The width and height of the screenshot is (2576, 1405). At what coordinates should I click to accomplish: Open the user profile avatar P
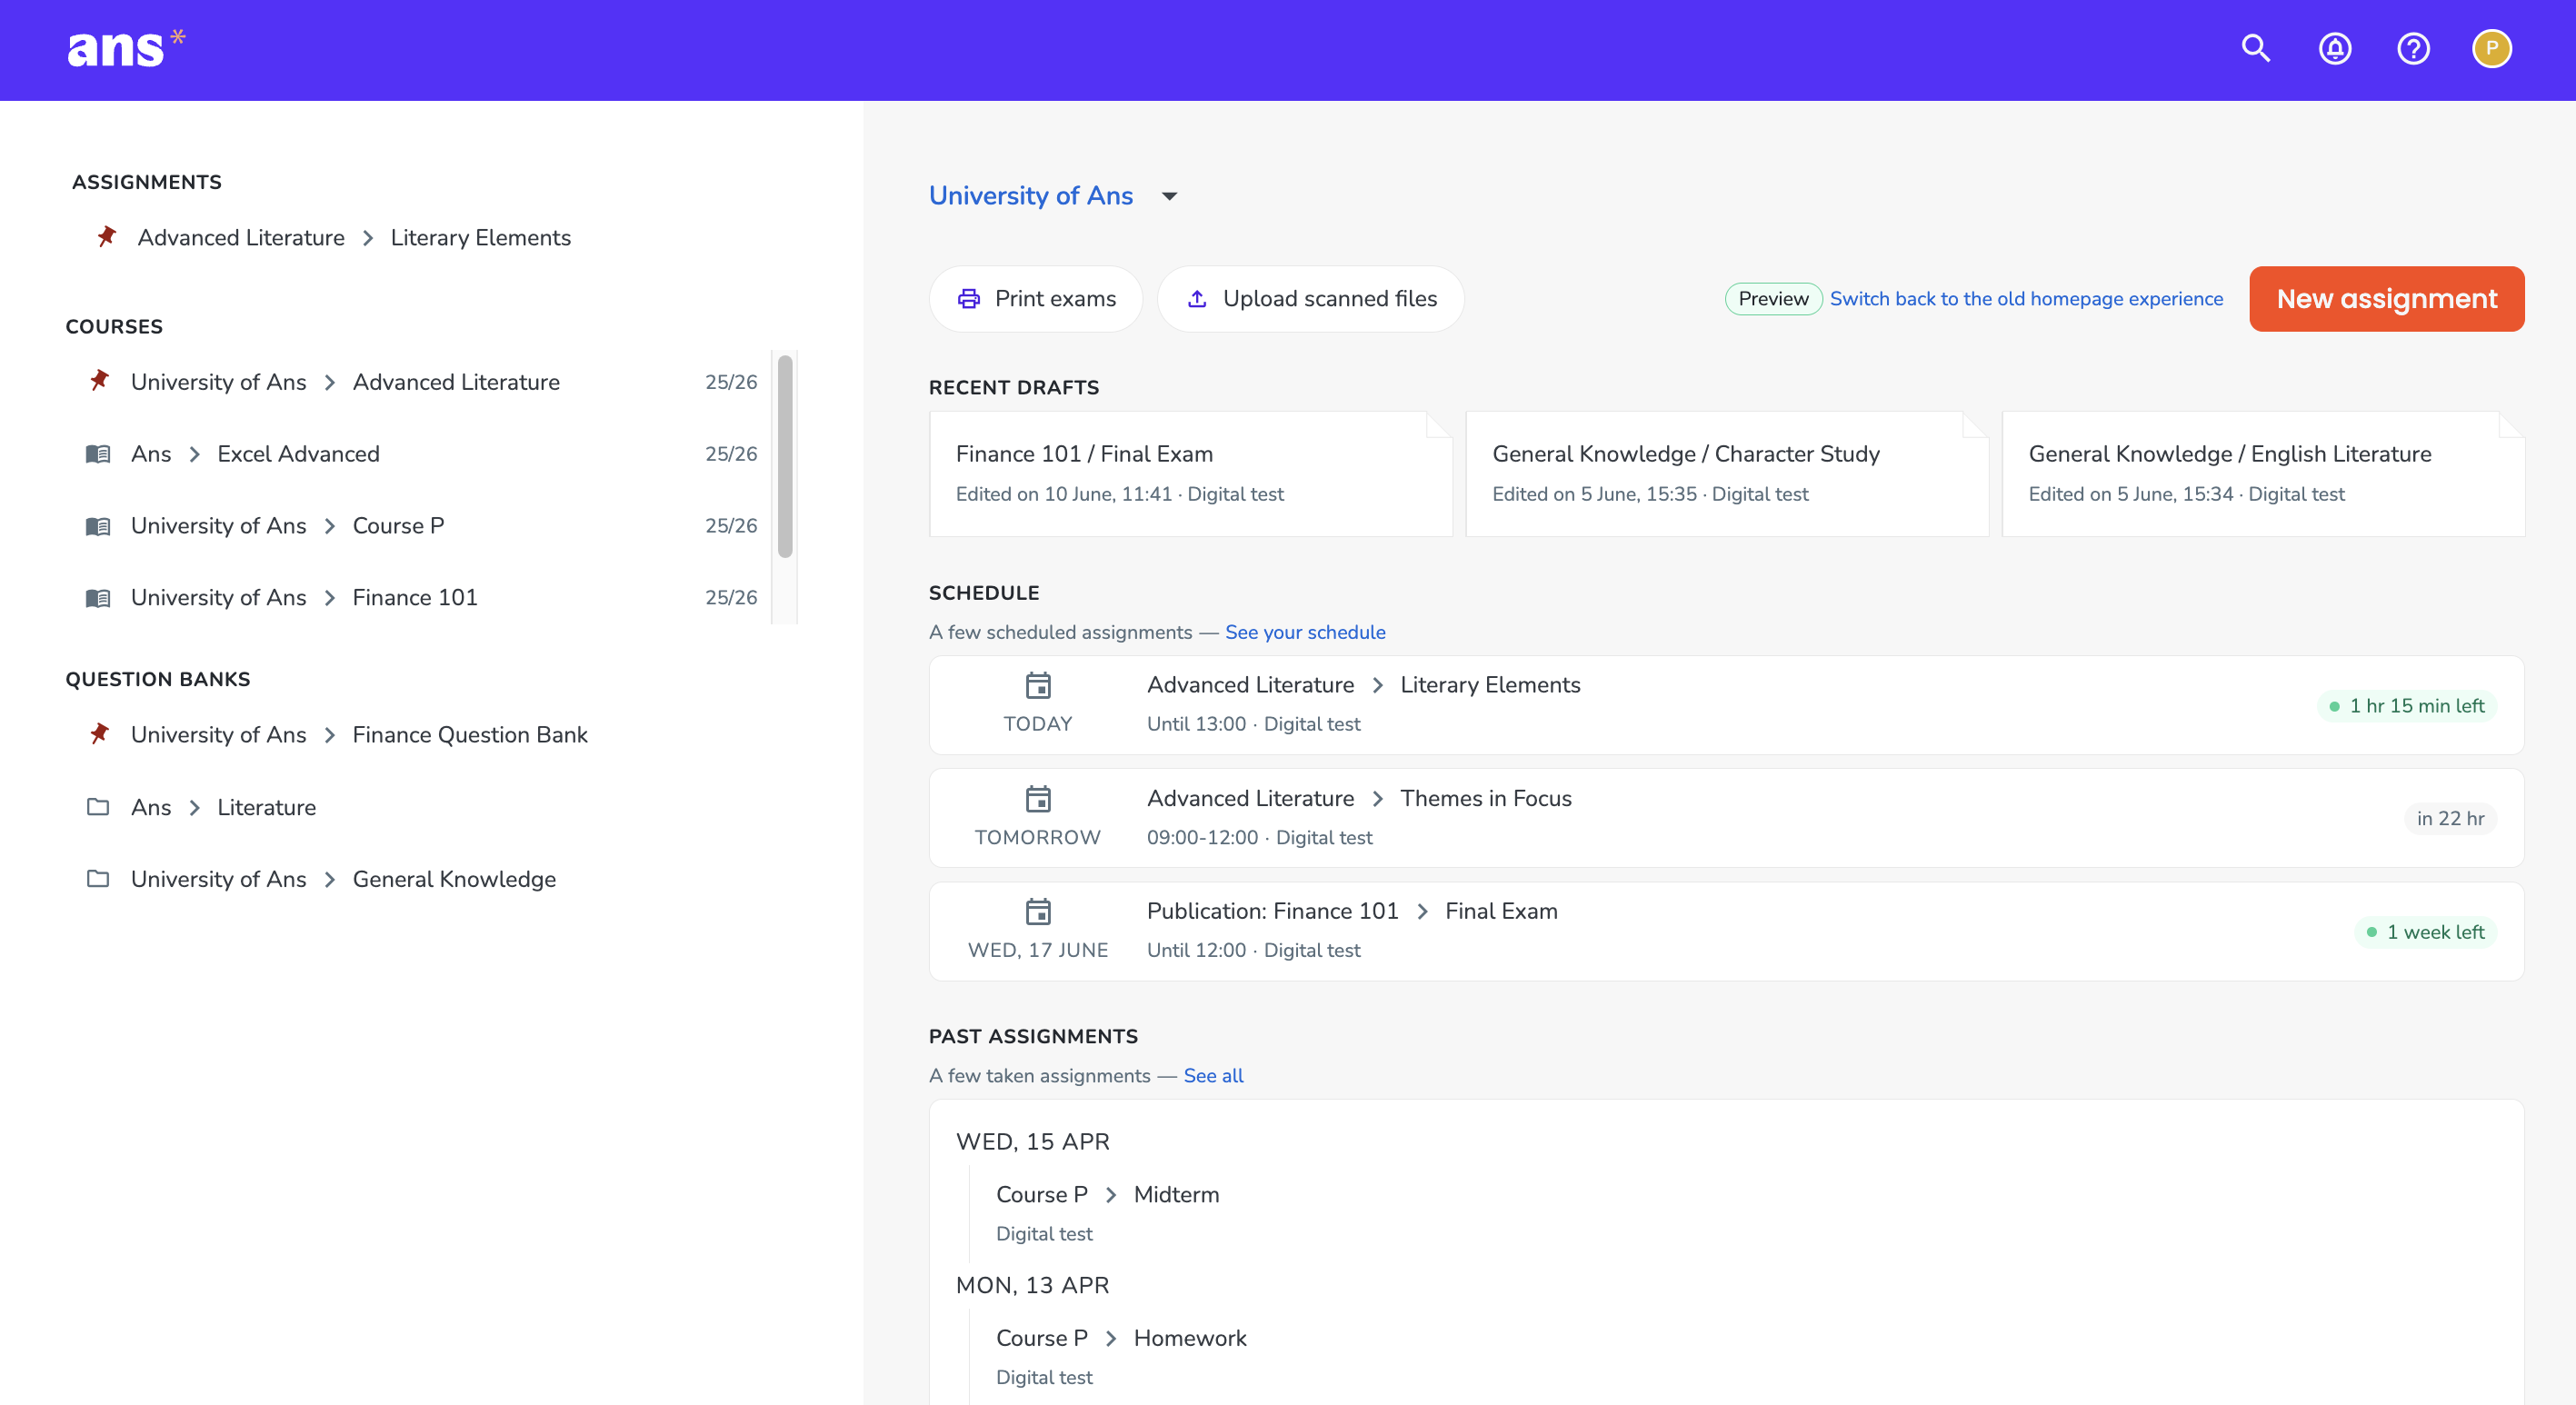[x=2491, y=49]
